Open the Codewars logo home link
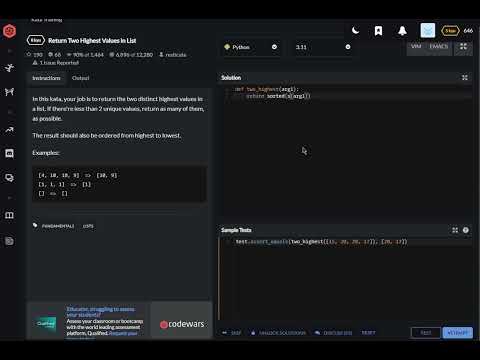The width and height of the screenshot is (480, 360). pos(9,31)
